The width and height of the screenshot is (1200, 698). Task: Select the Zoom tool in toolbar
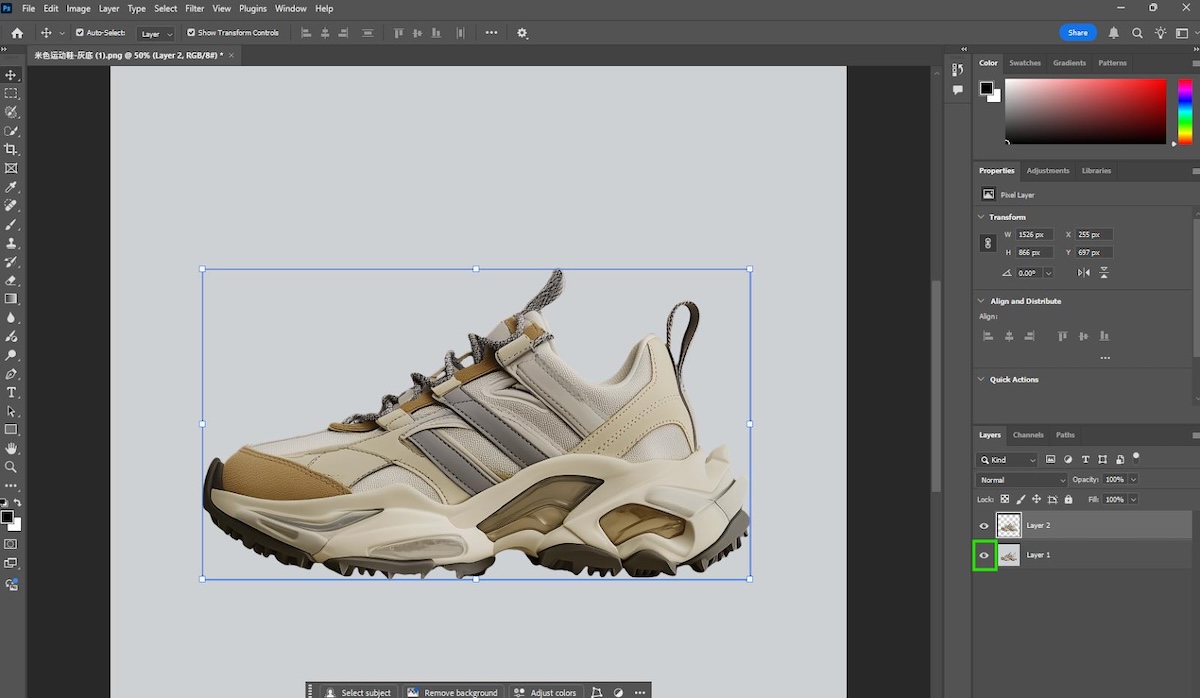[x=11, y=467]
